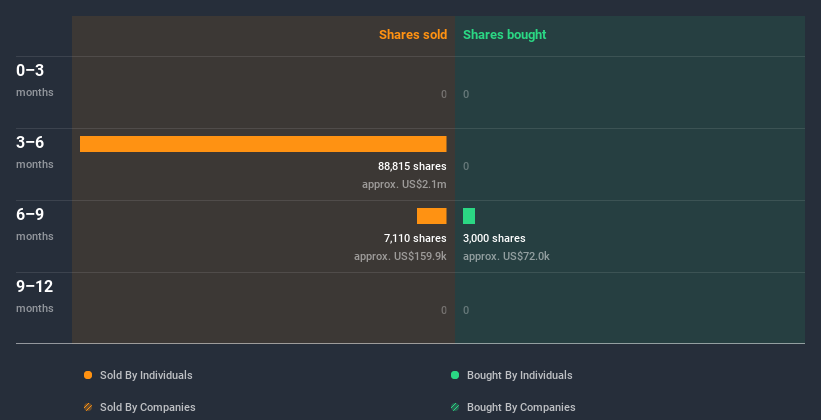Select the Bought By Companies legend label
The image size is (821, 420).
click(x=521, y=407)
